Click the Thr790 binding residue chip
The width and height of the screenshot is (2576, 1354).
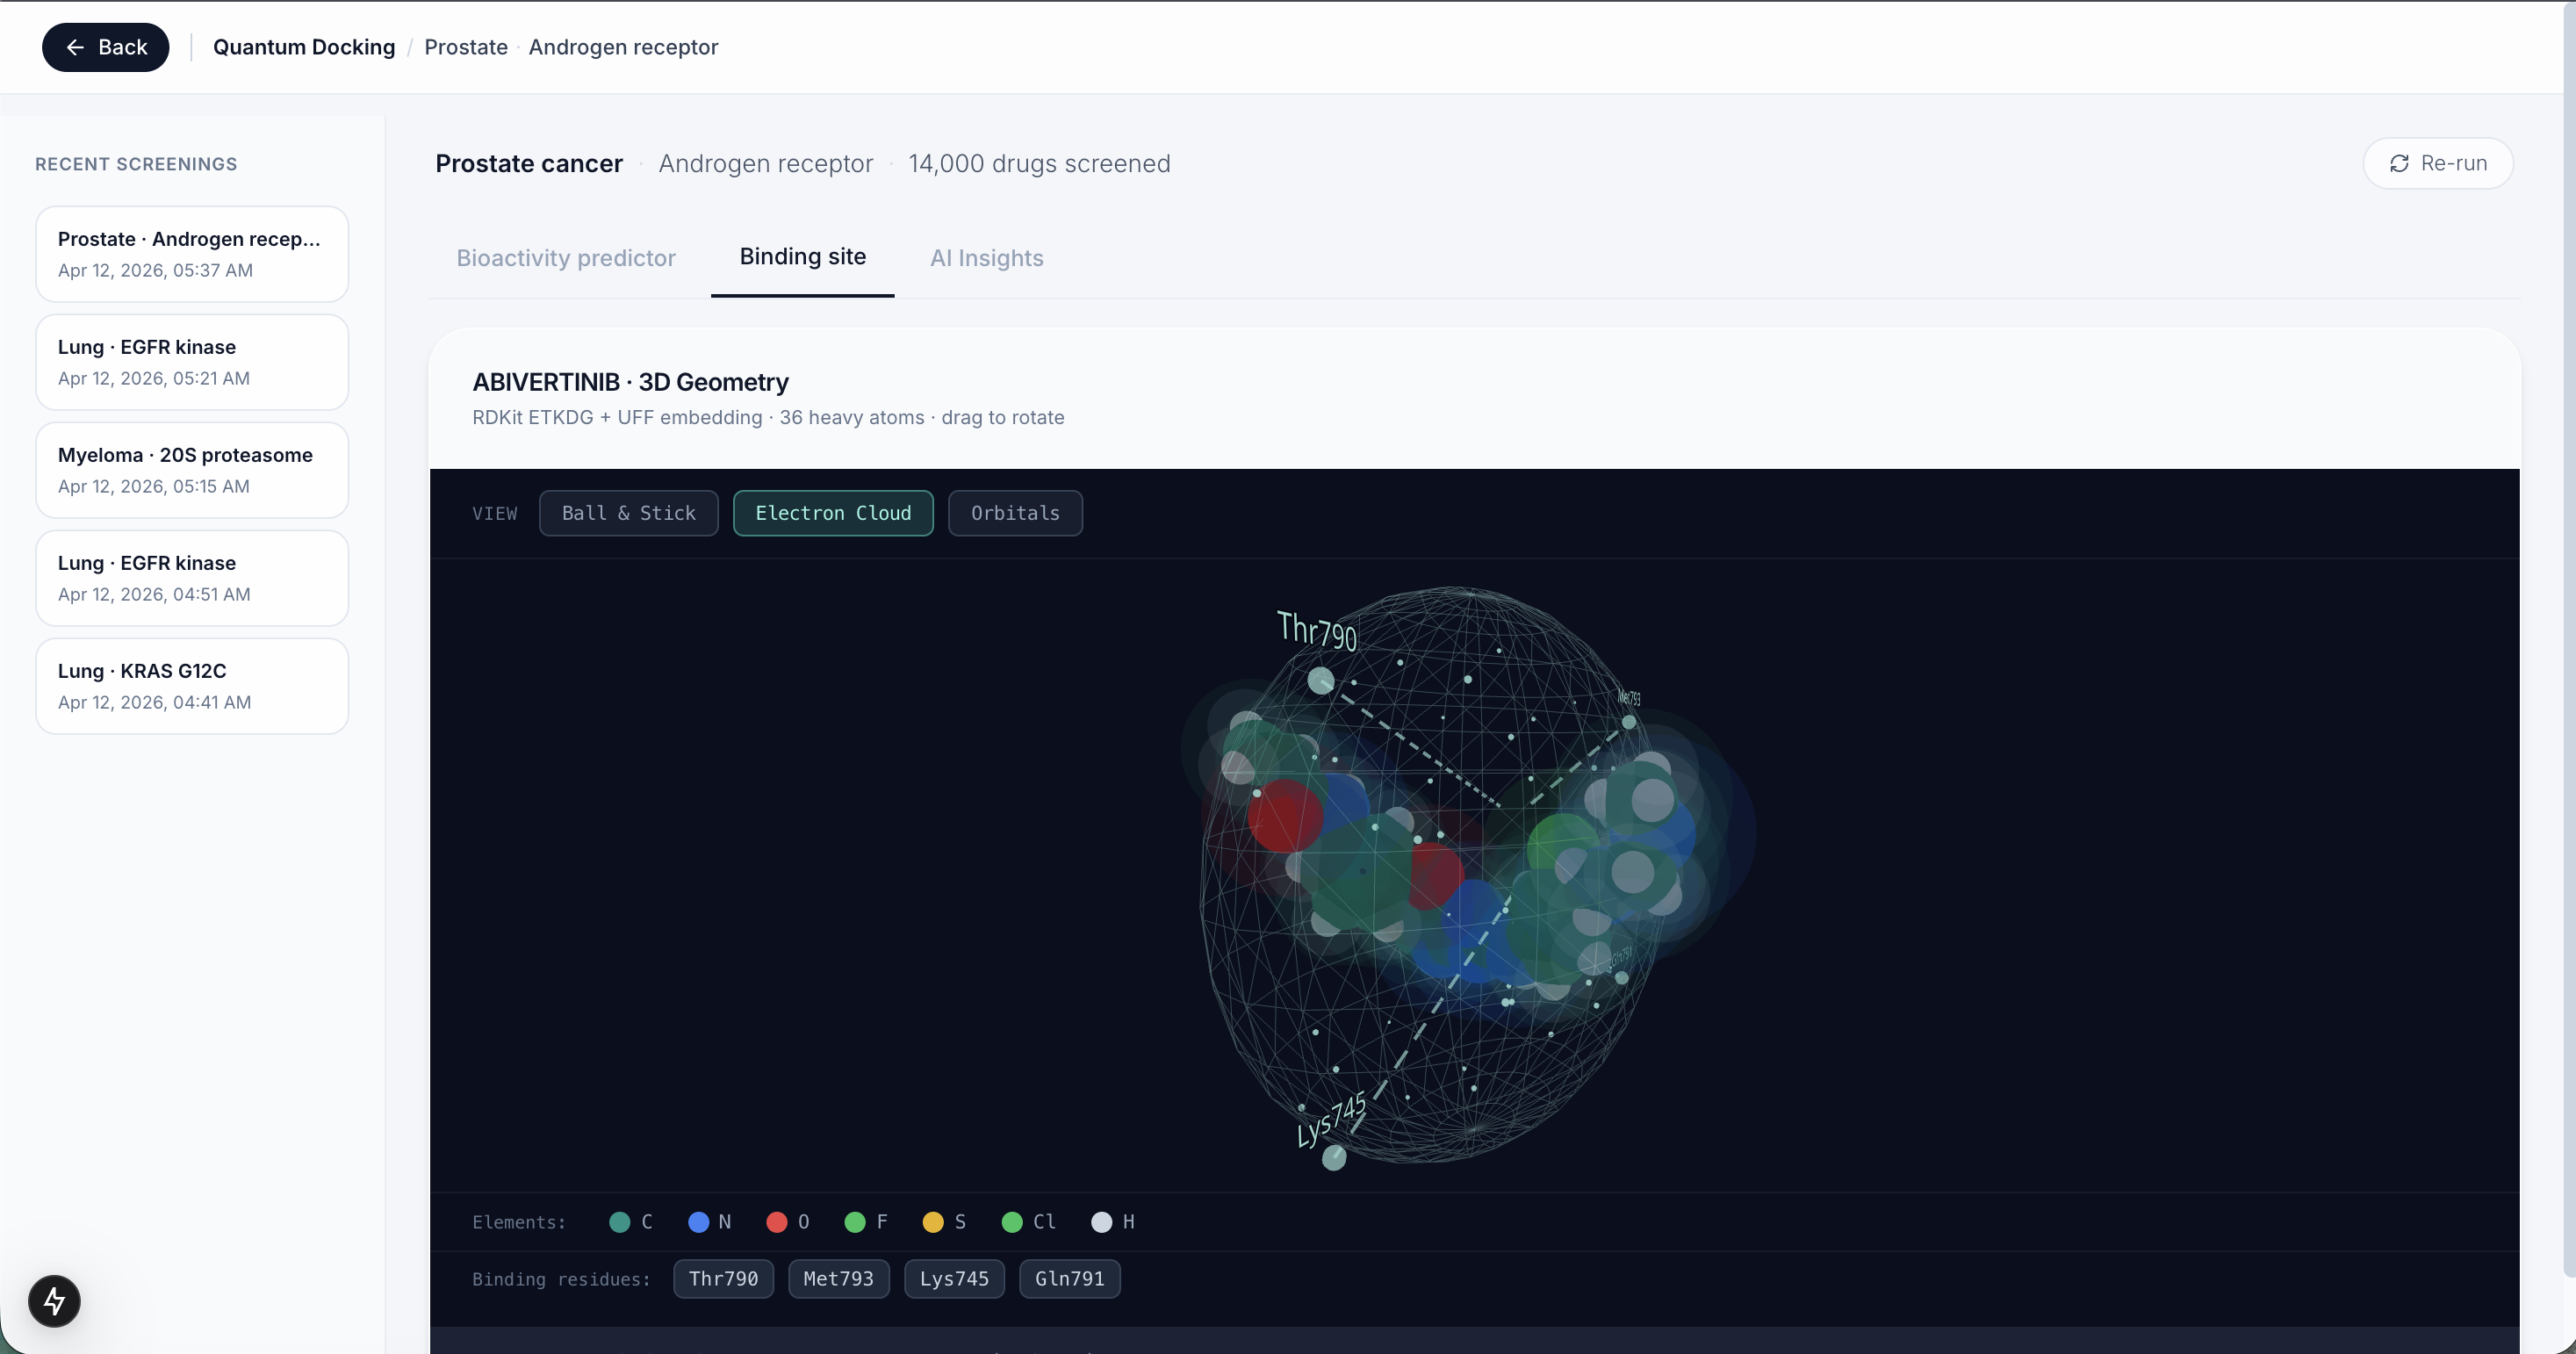[723, 1278]
